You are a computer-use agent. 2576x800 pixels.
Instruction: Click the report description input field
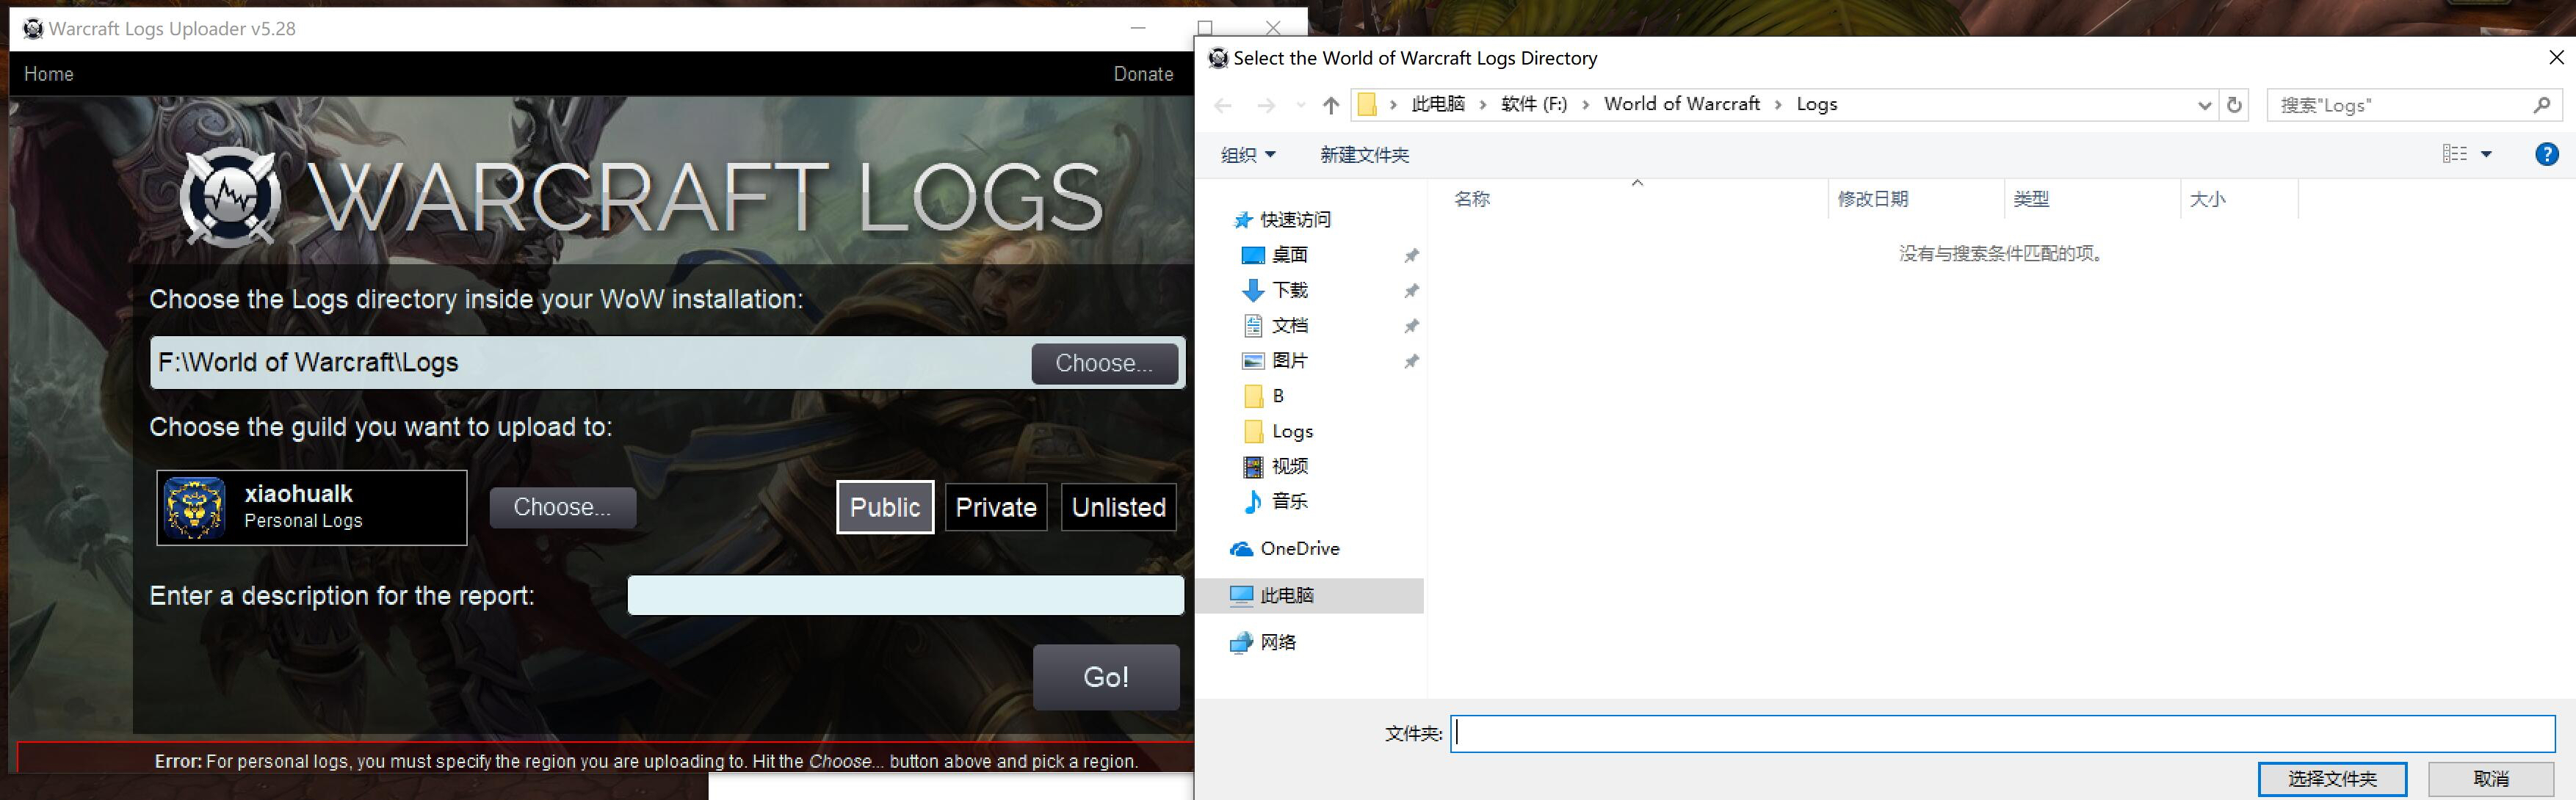point(903,595)
